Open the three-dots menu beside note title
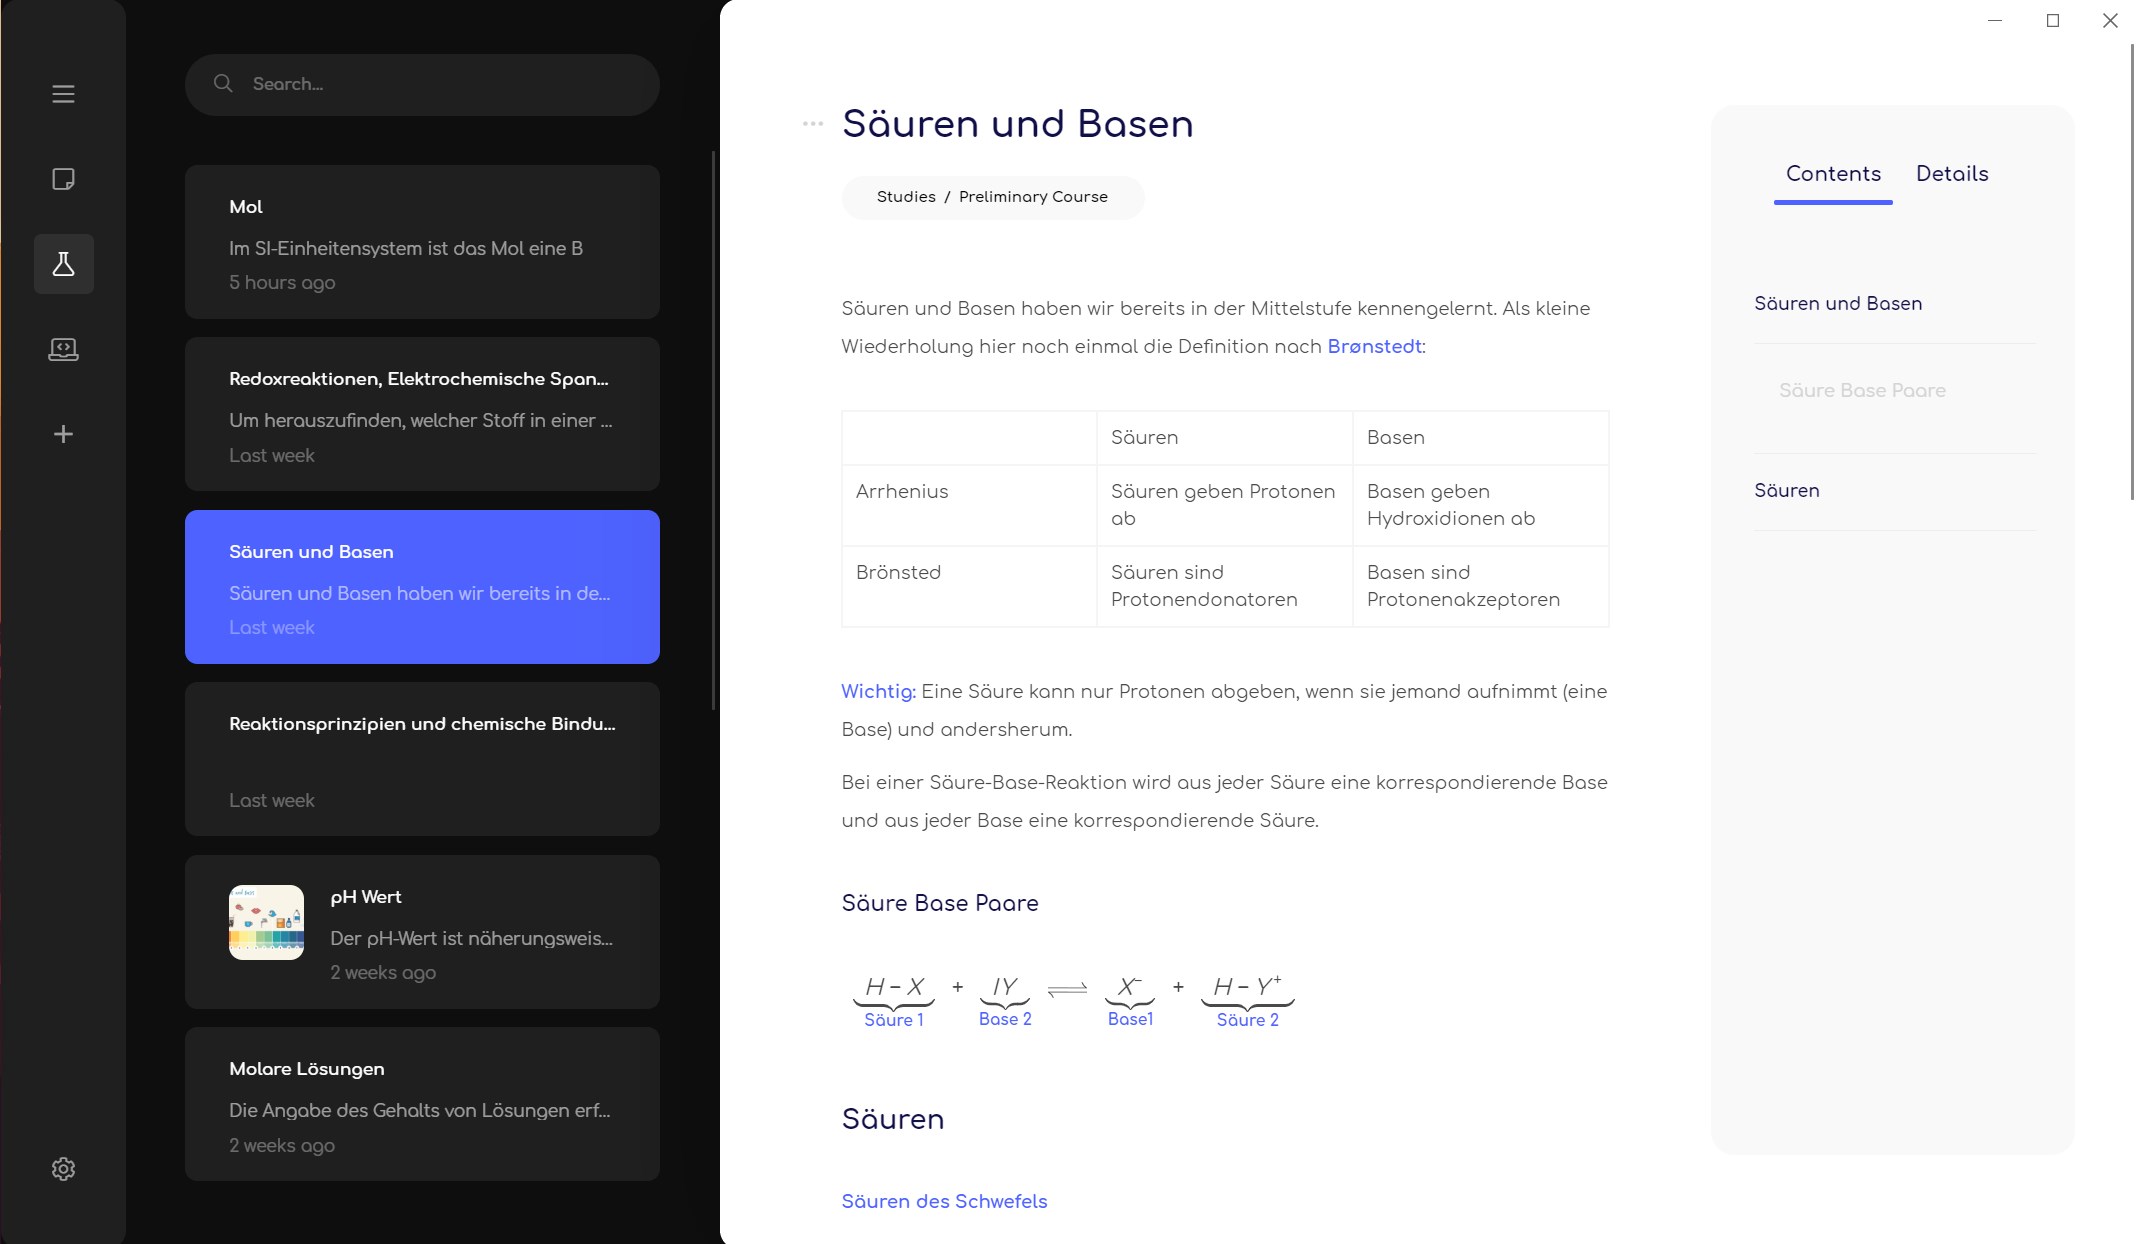 (813, 124)
